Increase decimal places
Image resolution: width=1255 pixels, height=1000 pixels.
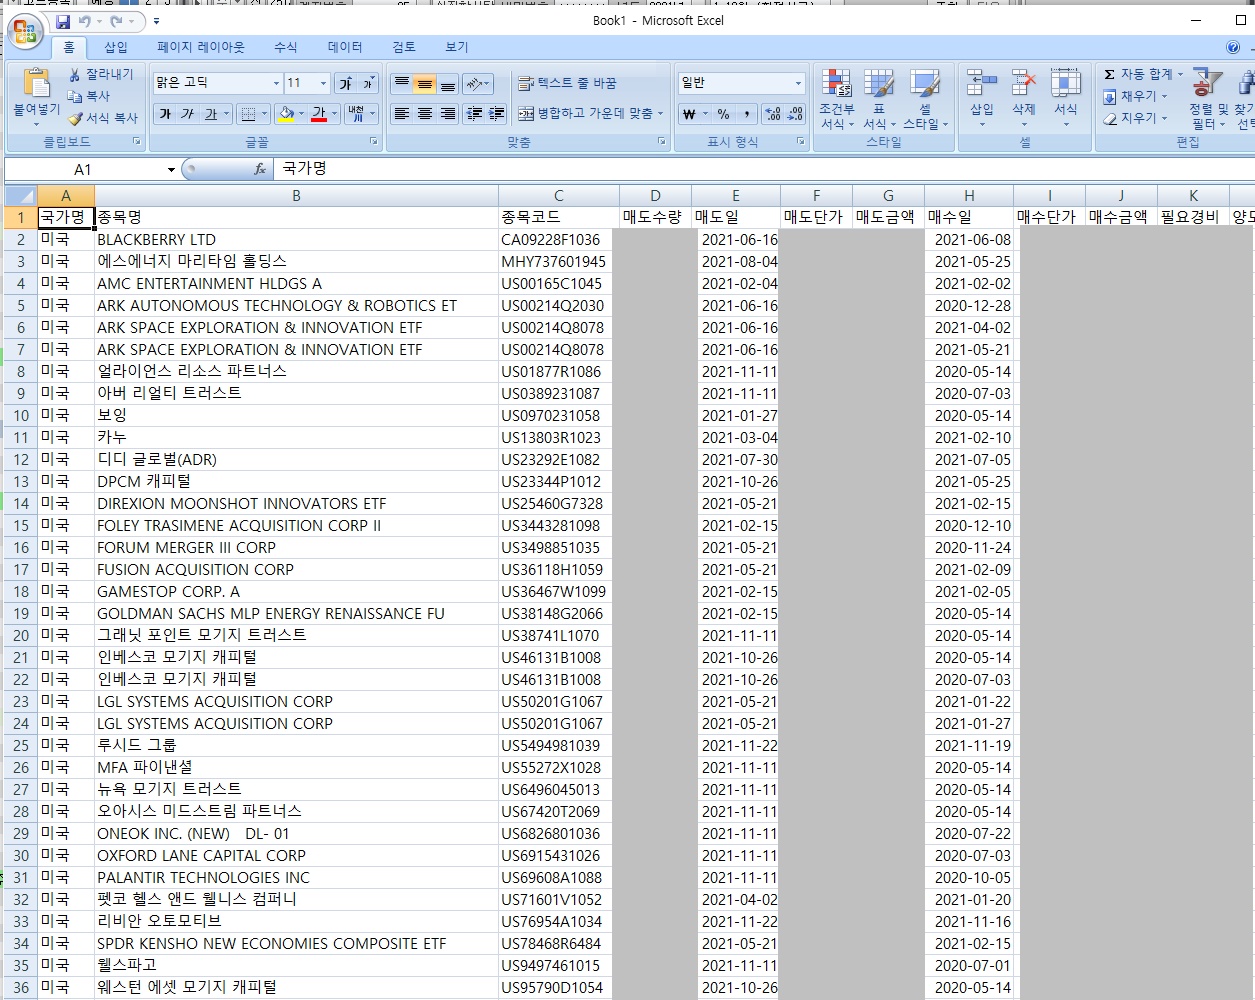(x=772, y=114)
